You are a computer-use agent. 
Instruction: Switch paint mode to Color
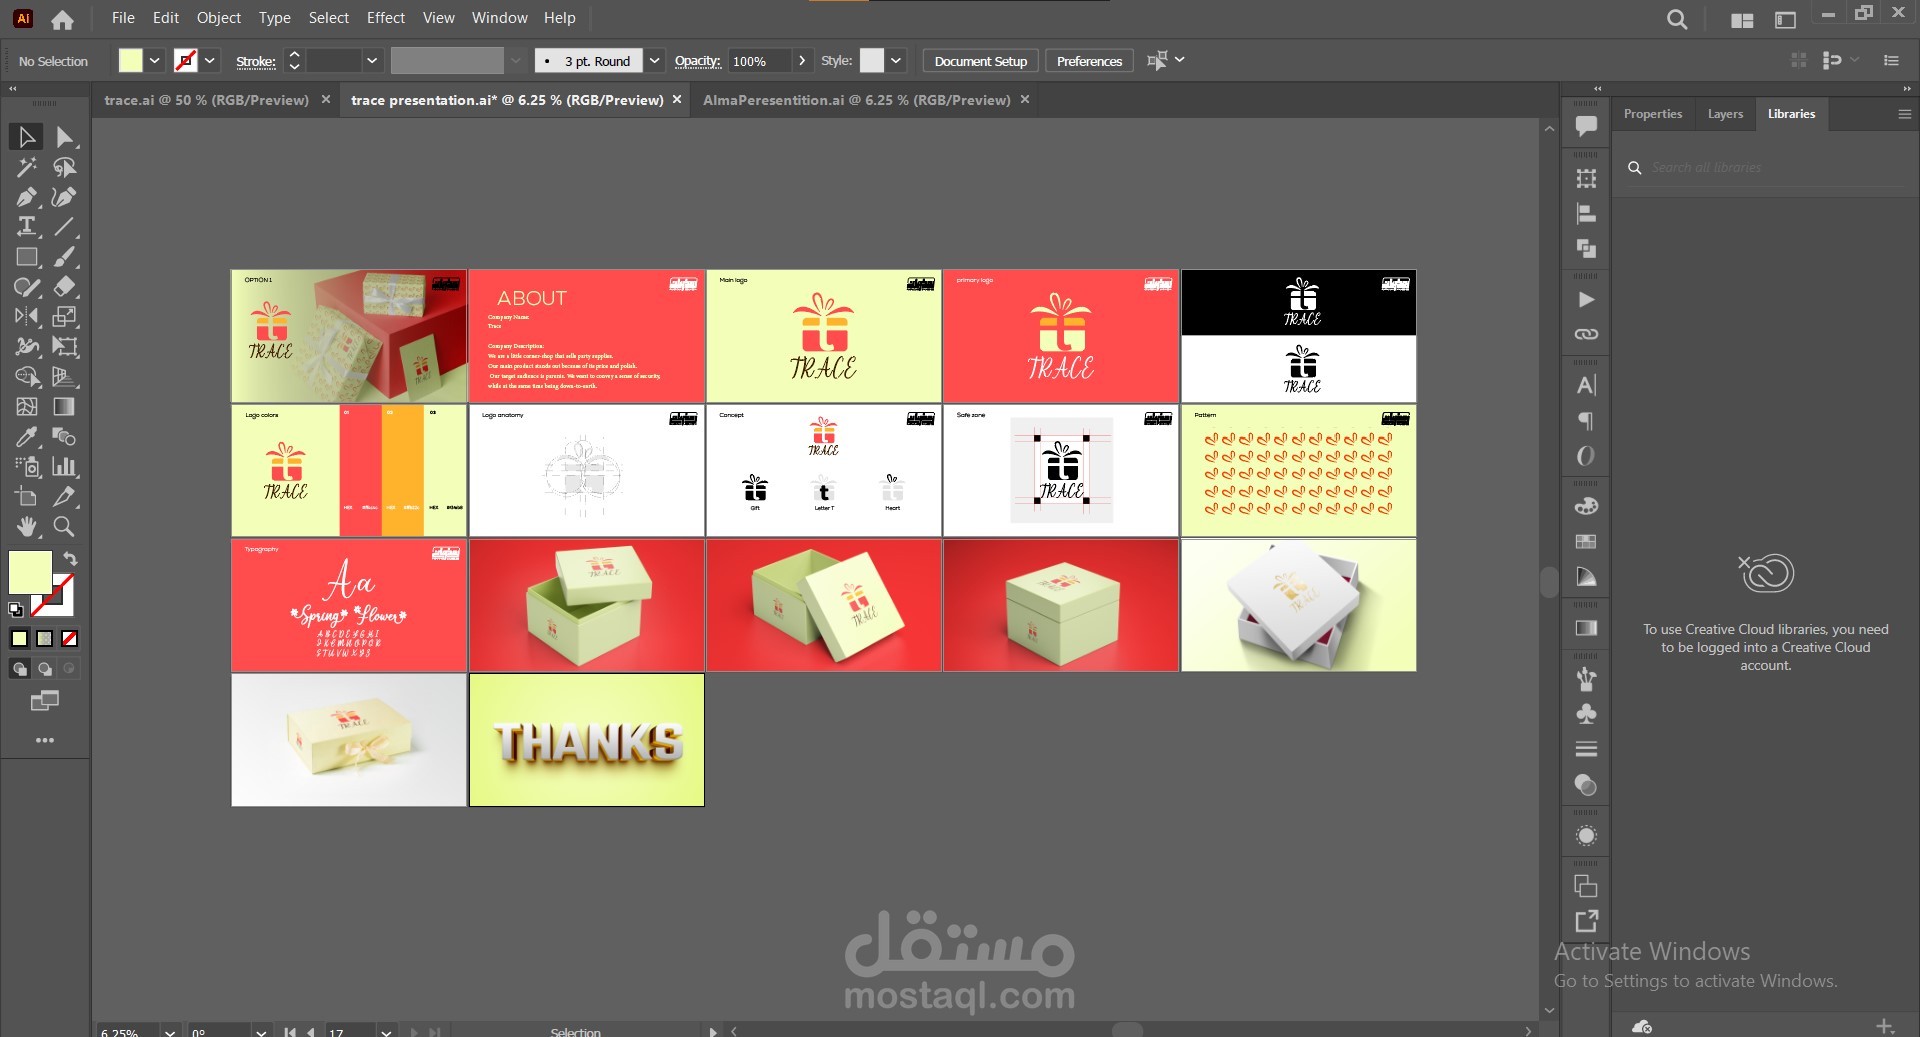click(x=19, y=639)
